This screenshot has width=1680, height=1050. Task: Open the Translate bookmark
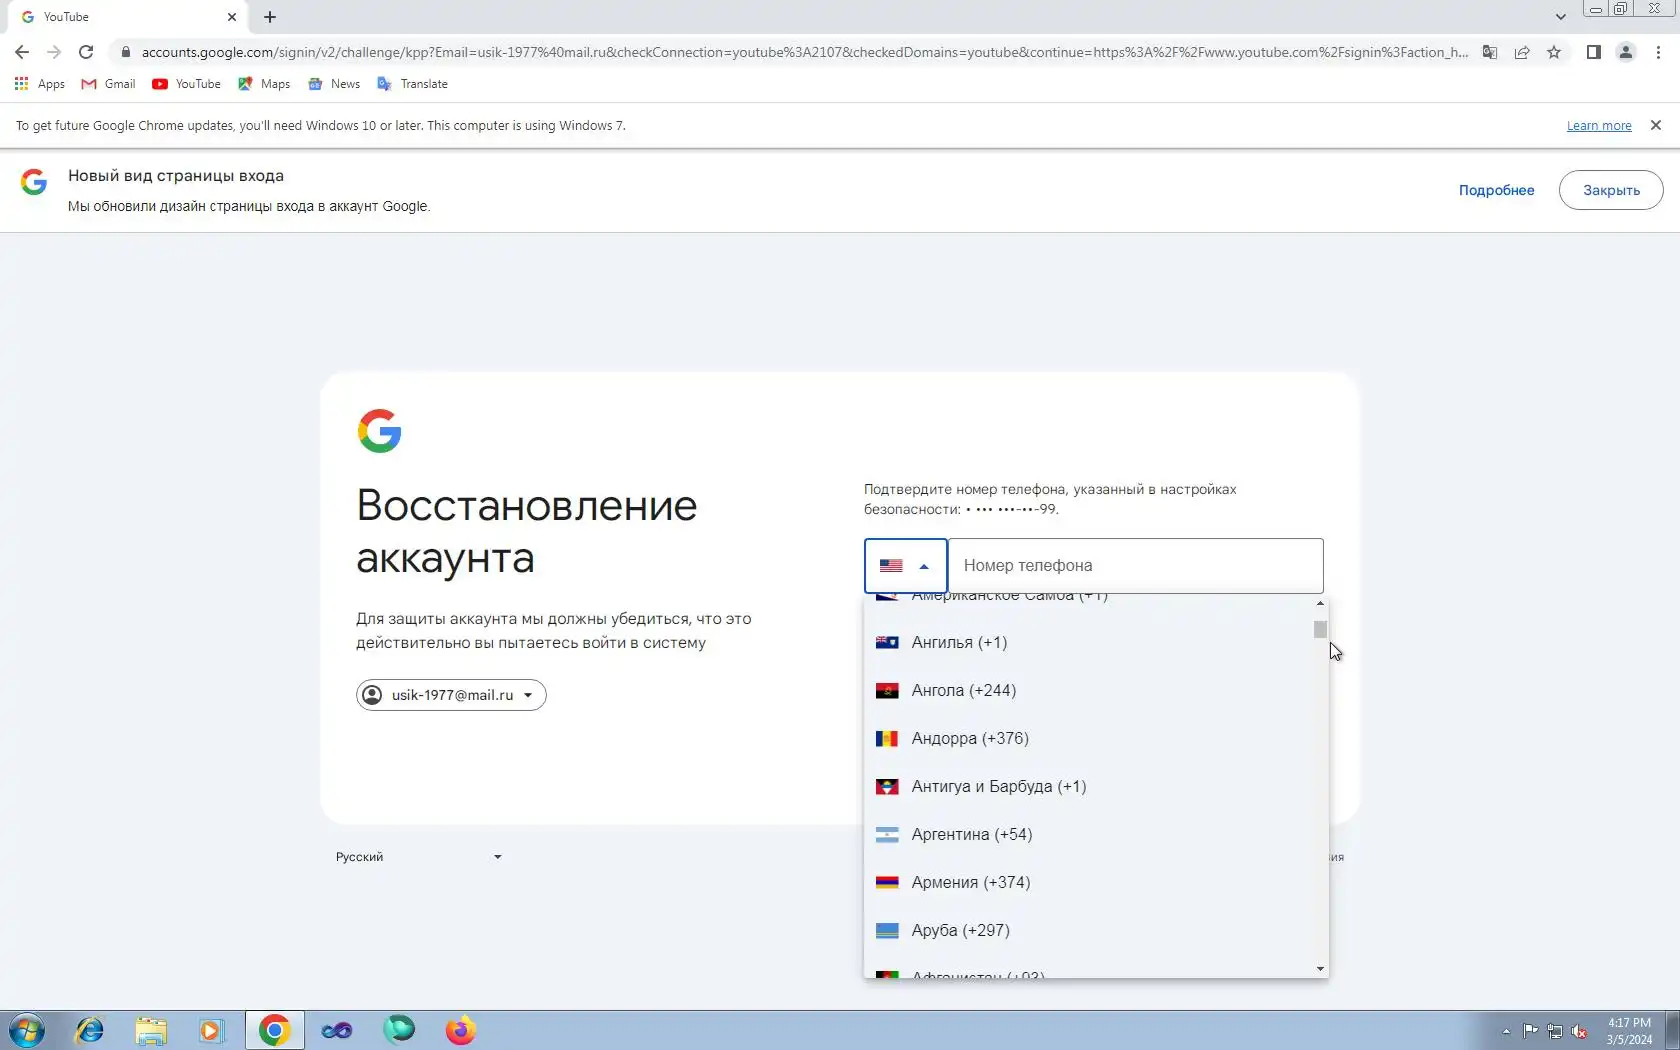coord(412,84)
